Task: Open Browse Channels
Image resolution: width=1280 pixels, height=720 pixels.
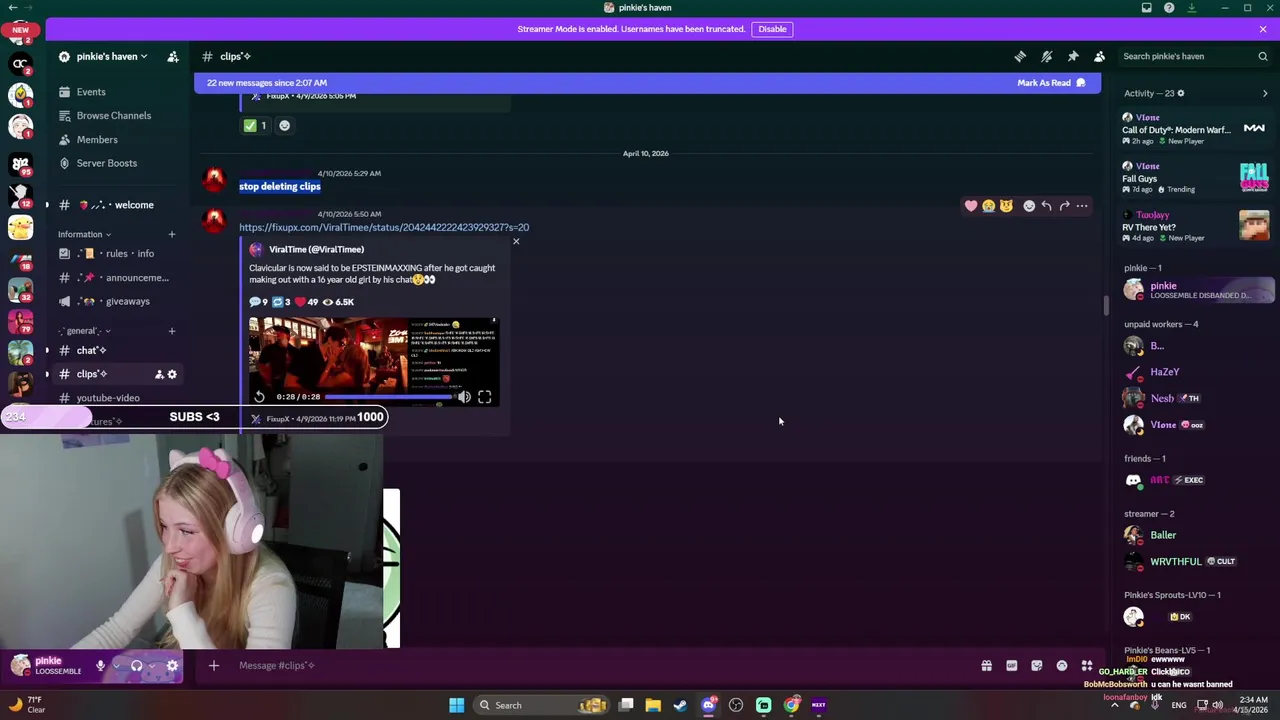Action: 116,116
